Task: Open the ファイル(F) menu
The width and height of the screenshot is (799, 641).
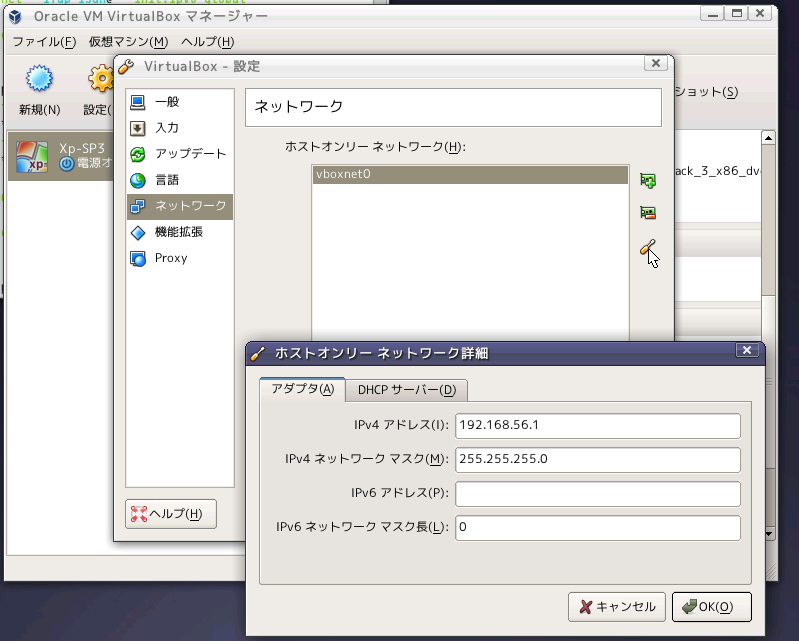Action: (43, 41)
